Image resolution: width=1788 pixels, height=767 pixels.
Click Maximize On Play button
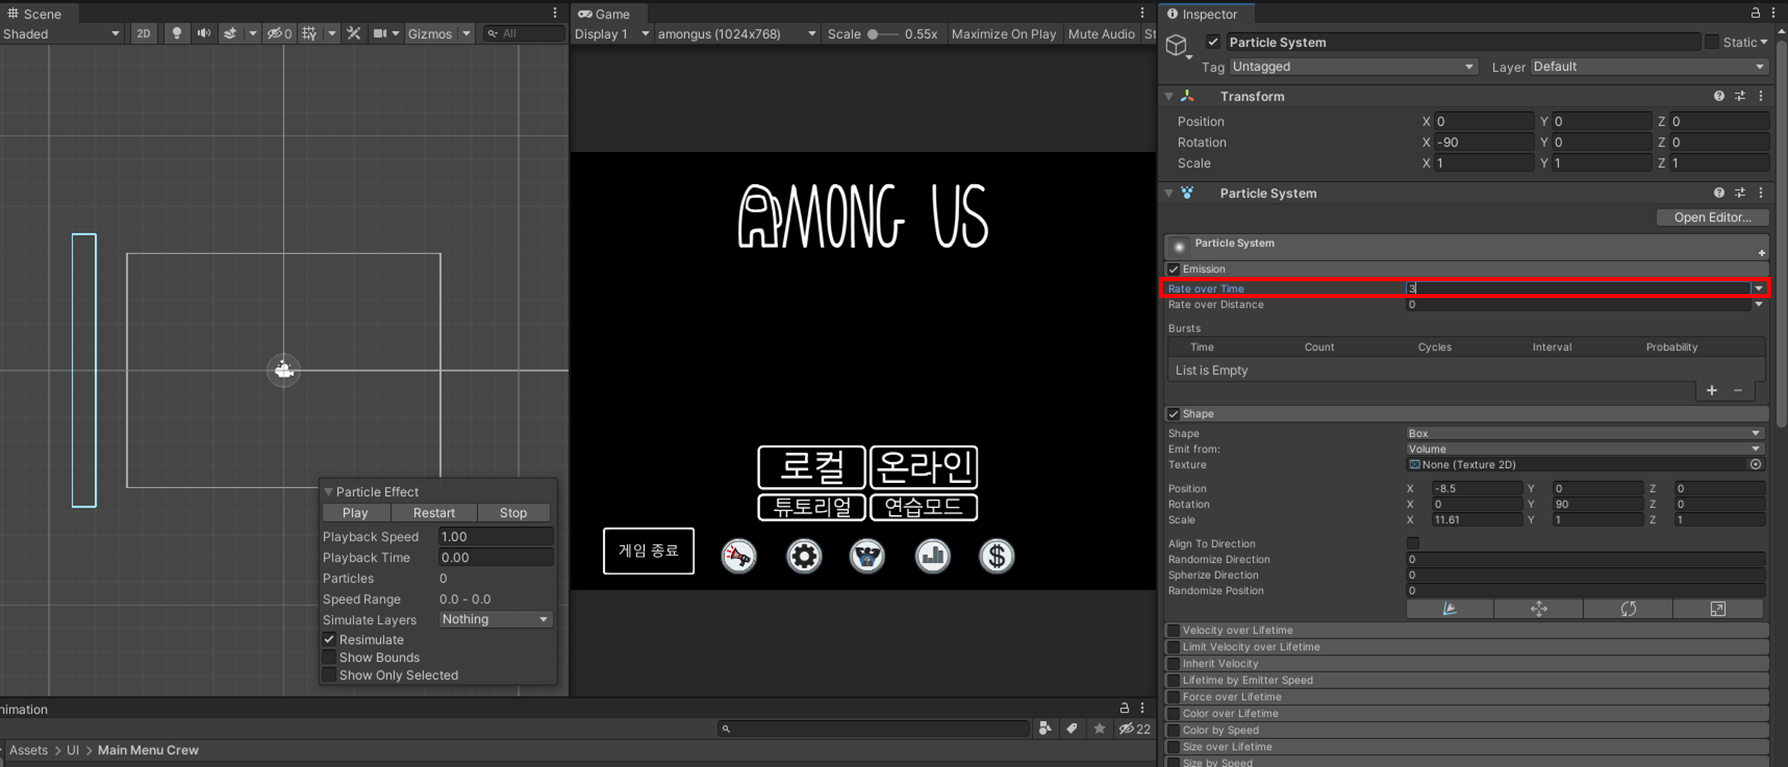[1003, 34]
